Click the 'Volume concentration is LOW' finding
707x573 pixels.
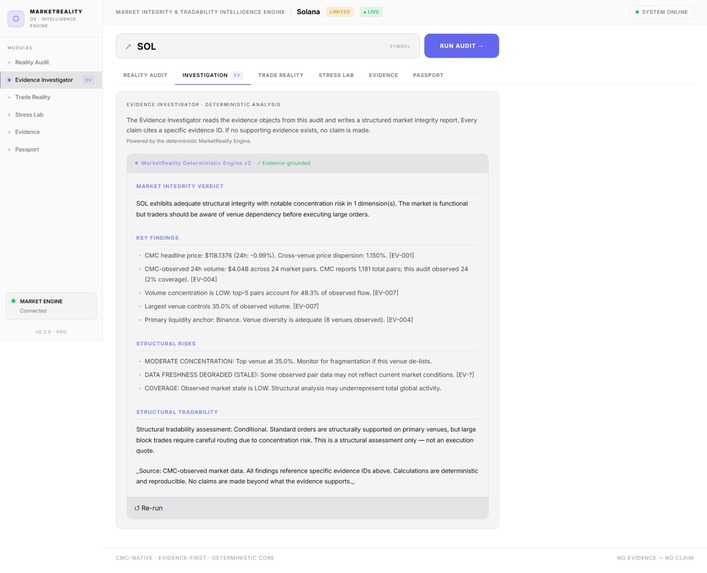271,293
